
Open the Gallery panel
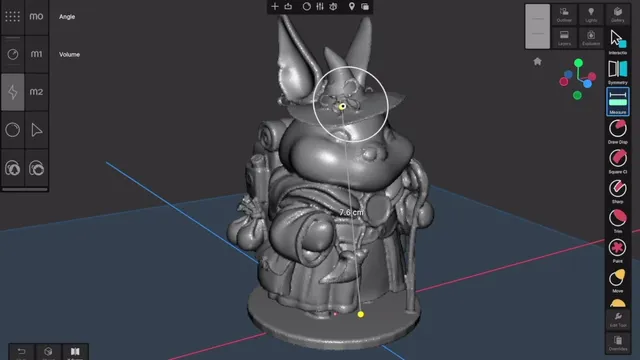click(x=618, y=15)
